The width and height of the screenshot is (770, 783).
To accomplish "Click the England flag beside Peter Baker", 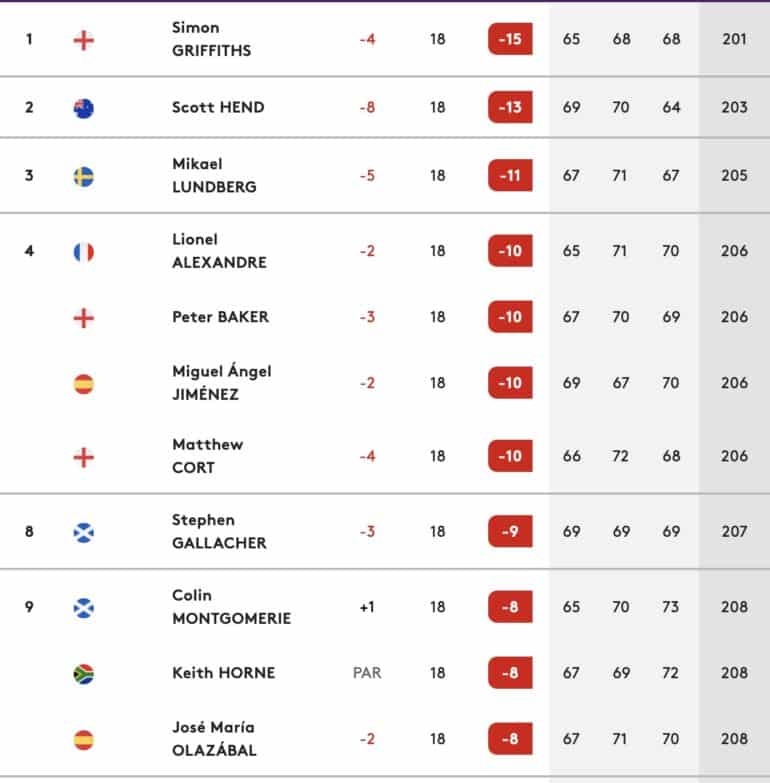I will point(83,318).
